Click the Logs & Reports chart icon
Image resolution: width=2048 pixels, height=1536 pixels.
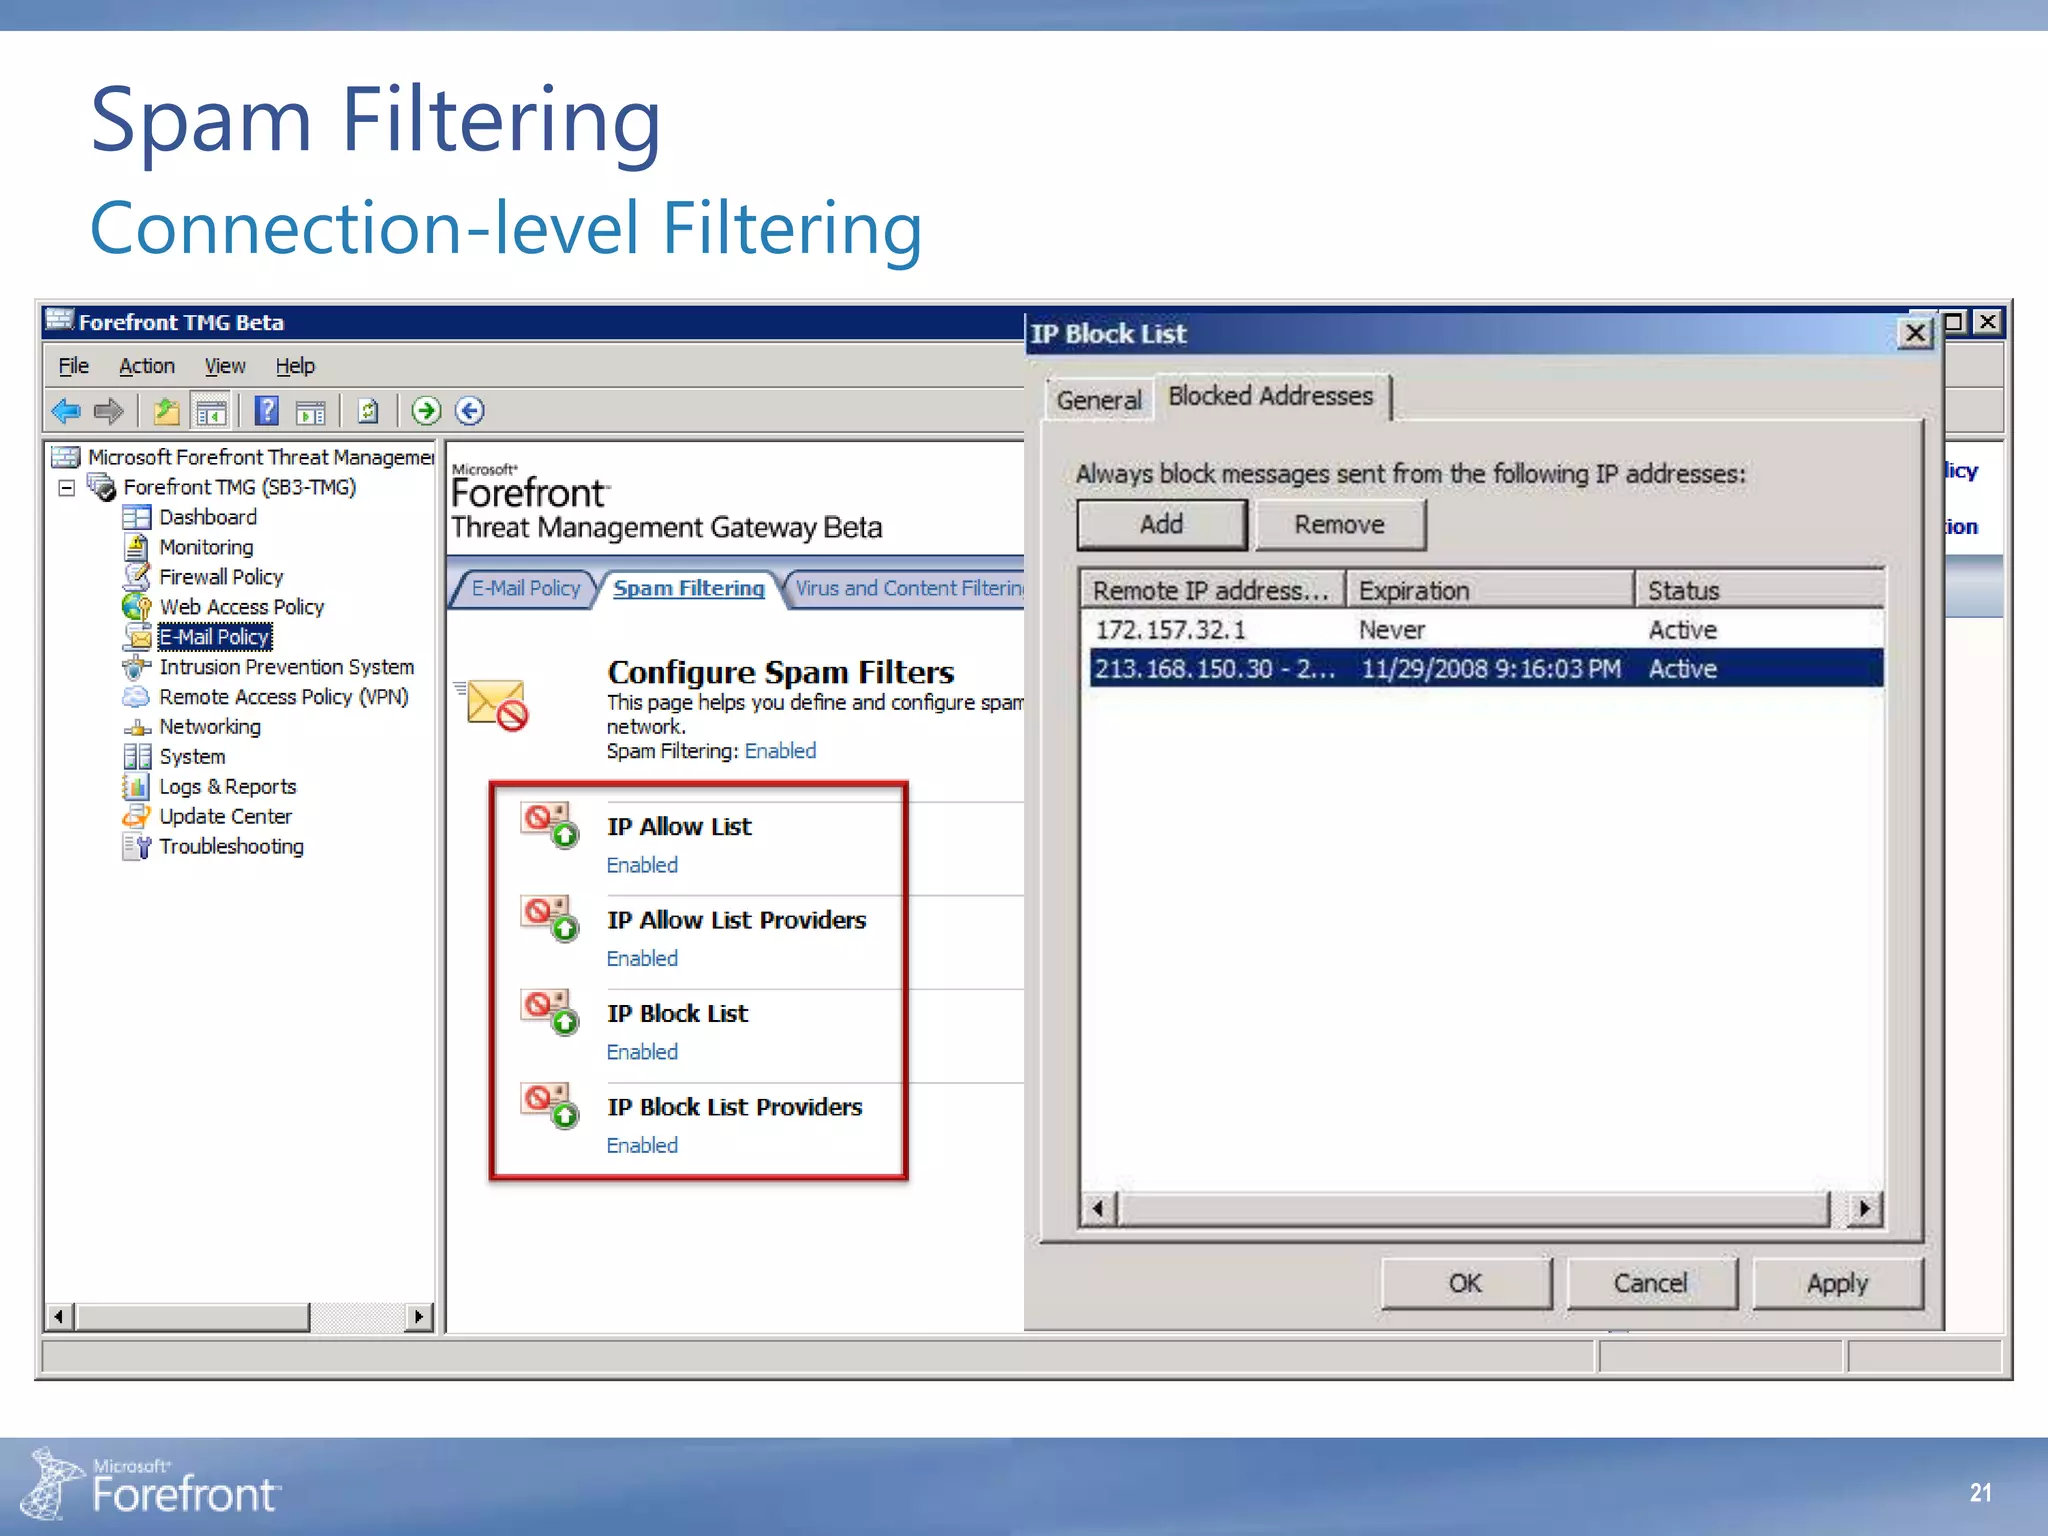pos(137,787)
